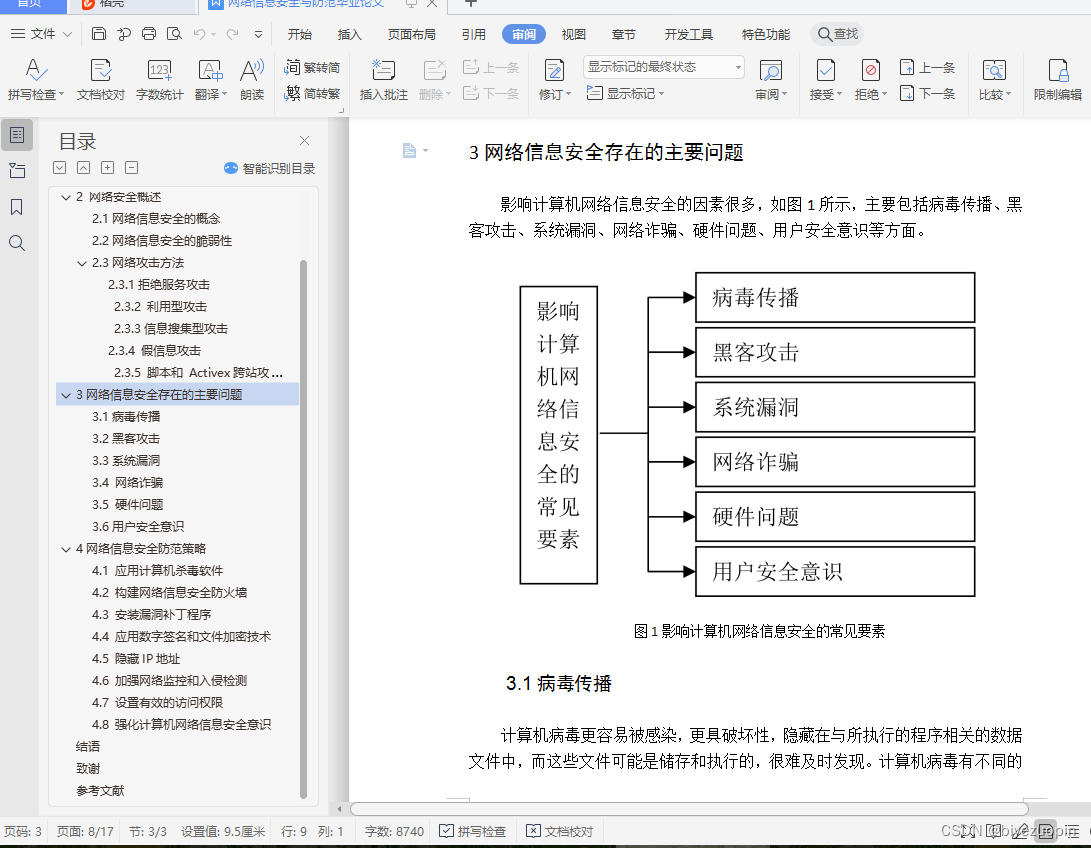Start the read aloud (朗读) feature

pos(251,78)
